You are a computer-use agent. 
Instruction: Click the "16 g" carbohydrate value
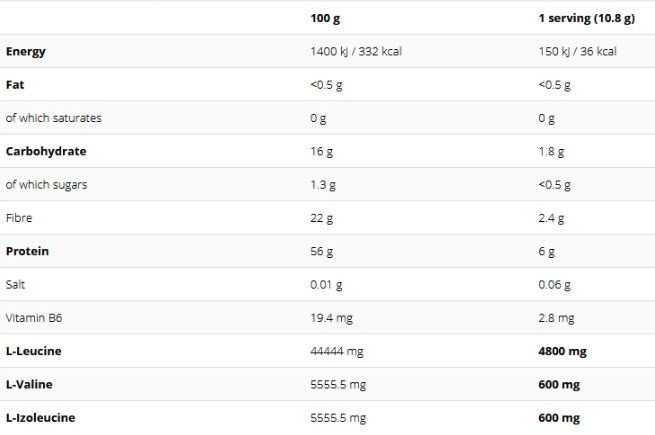pyautogui.click(x=321, y=151)
